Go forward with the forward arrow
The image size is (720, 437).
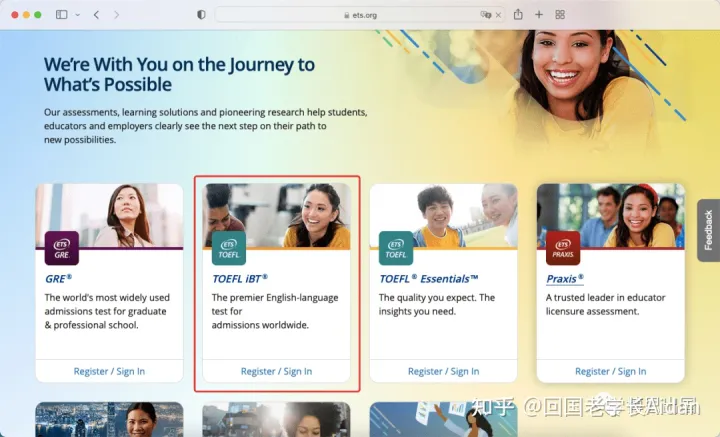tap(117, 15)
